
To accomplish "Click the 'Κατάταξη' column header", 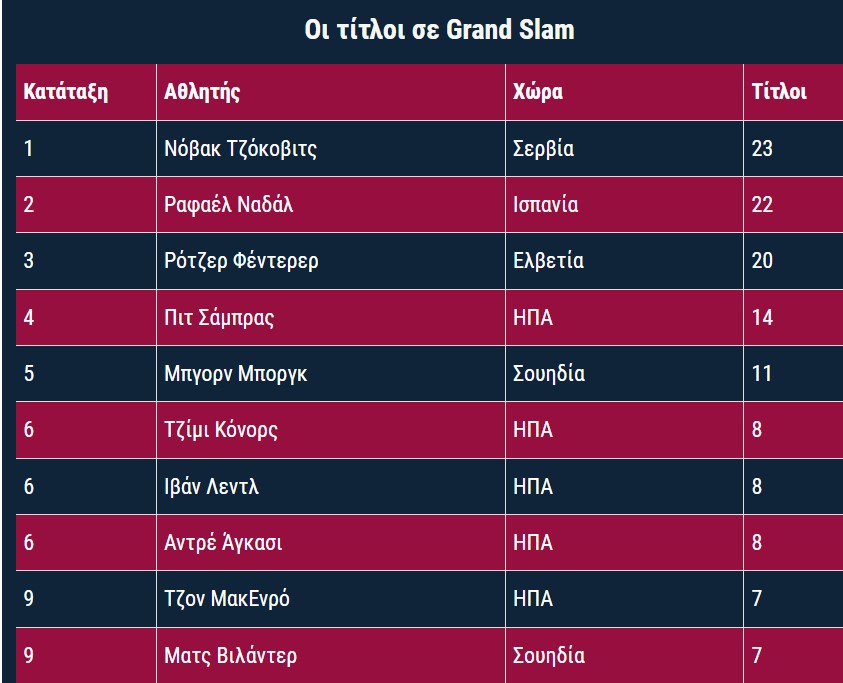I will pyautogui.click(x=66, y=92).
